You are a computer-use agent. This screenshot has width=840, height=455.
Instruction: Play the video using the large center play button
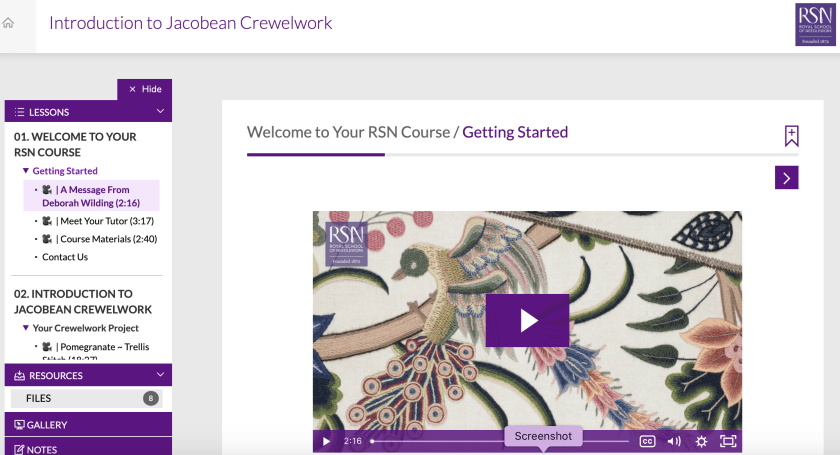point(528,320)
